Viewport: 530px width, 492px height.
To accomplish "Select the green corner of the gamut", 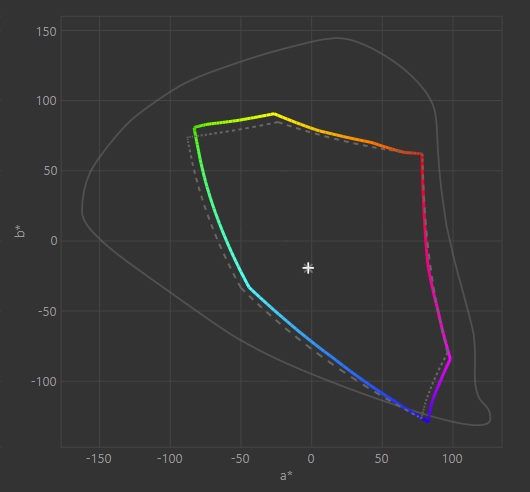I will (x=195, y=128).
